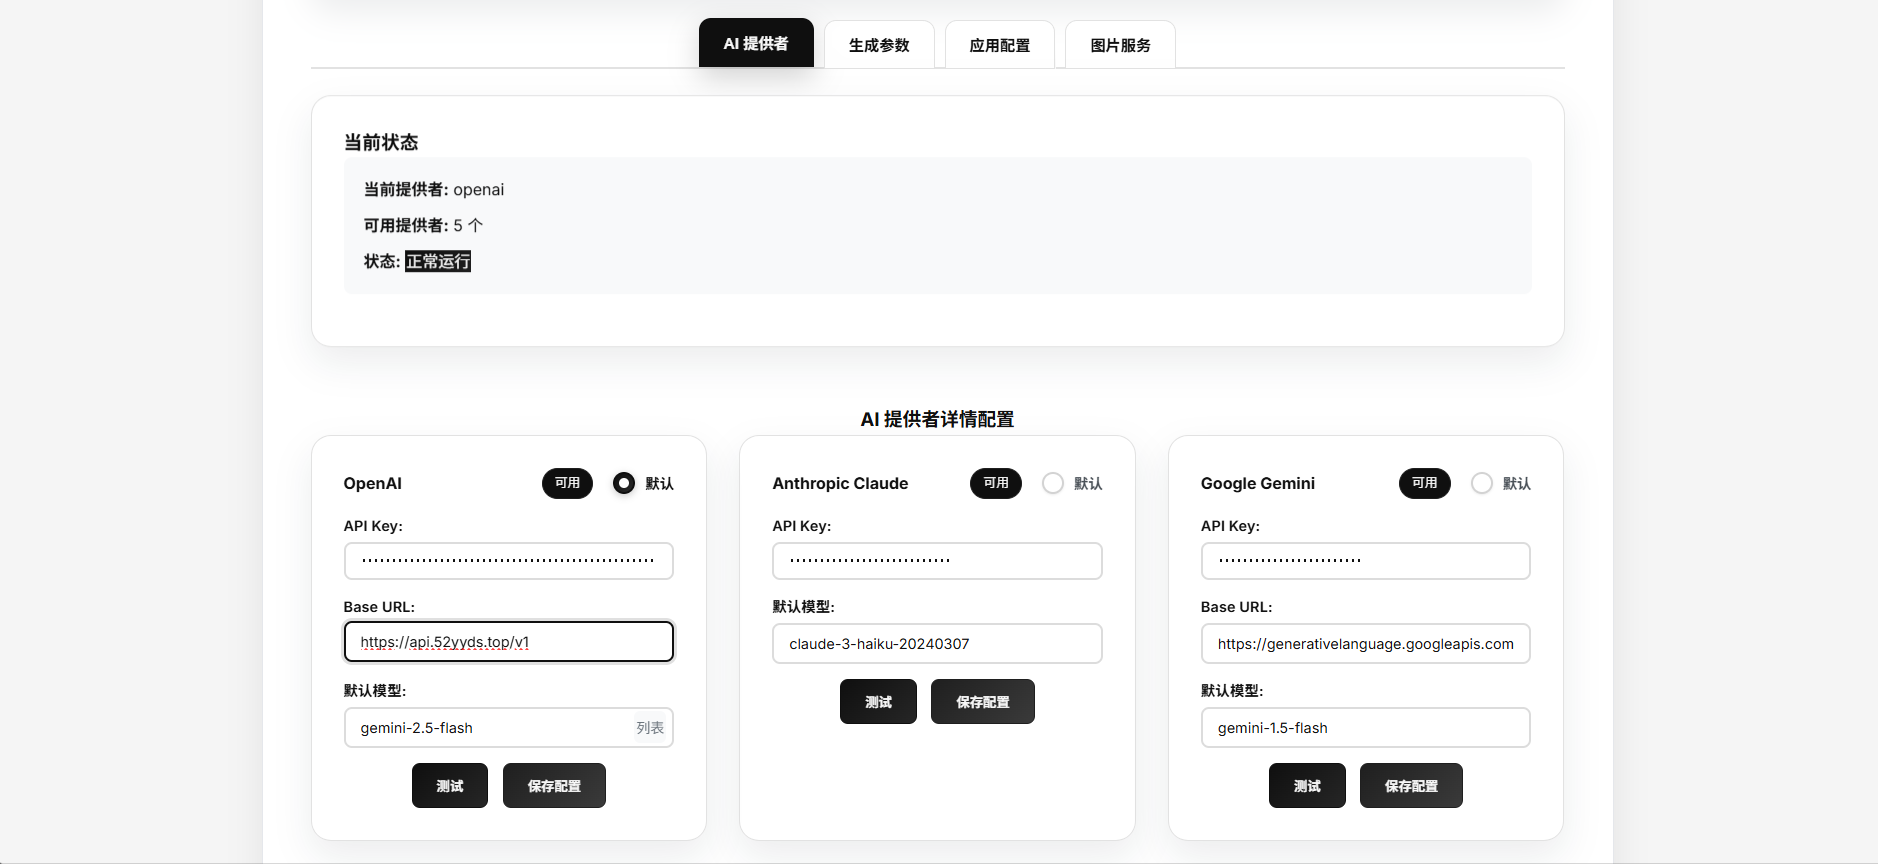This screenshot has height=864, width=1878.
Task: Open the 应用配置 tab
Action: point(999,45)
